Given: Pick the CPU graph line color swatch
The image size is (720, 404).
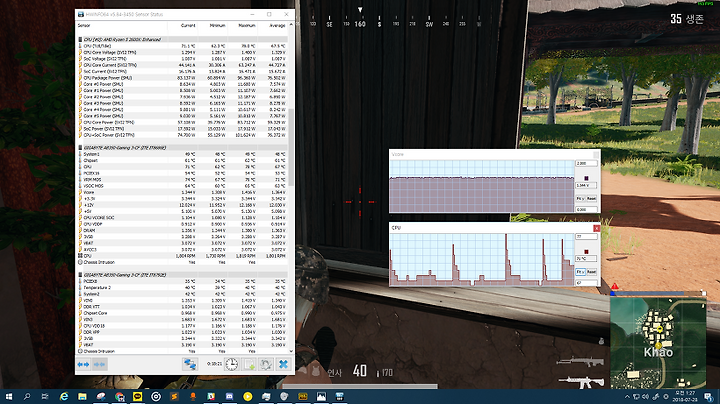Looking at the screenshot, I should point(586,252).
